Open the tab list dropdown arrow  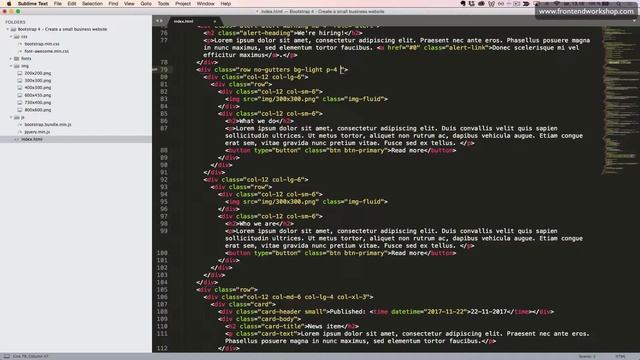coord(635,21)
